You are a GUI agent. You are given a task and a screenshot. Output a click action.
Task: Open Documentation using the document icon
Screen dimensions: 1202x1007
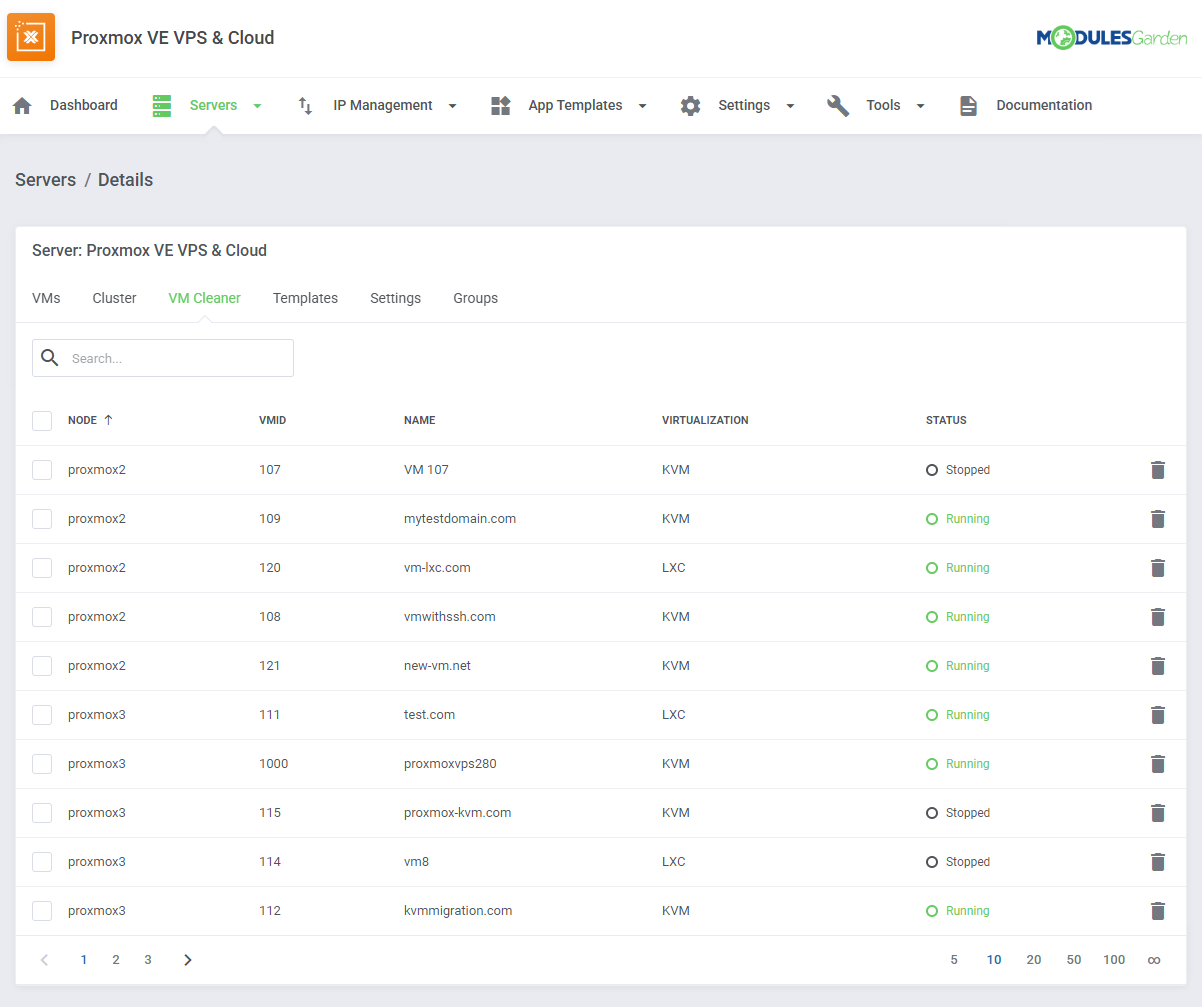(x=968, y=105)
